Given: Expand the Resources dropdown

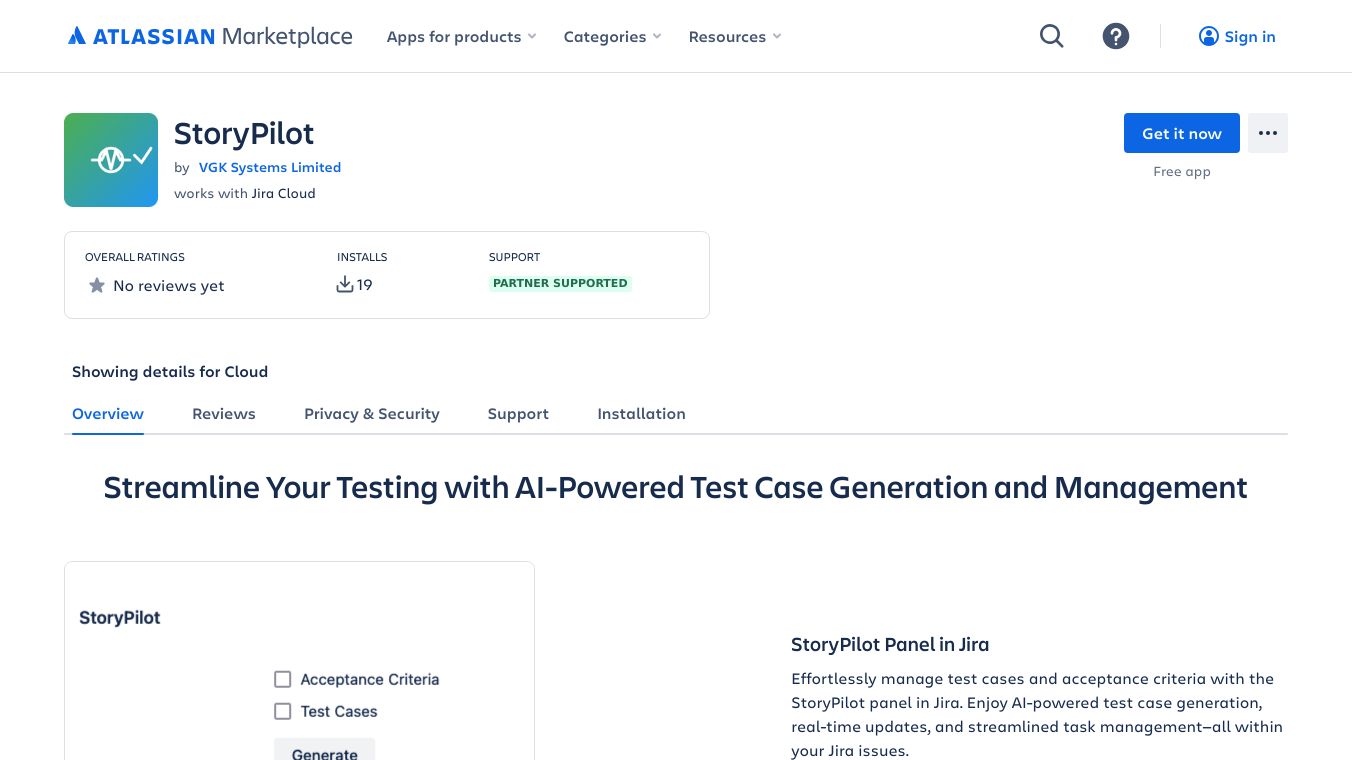Looking at the screenshot, I should pyautogui.click(x=734, y=37).
